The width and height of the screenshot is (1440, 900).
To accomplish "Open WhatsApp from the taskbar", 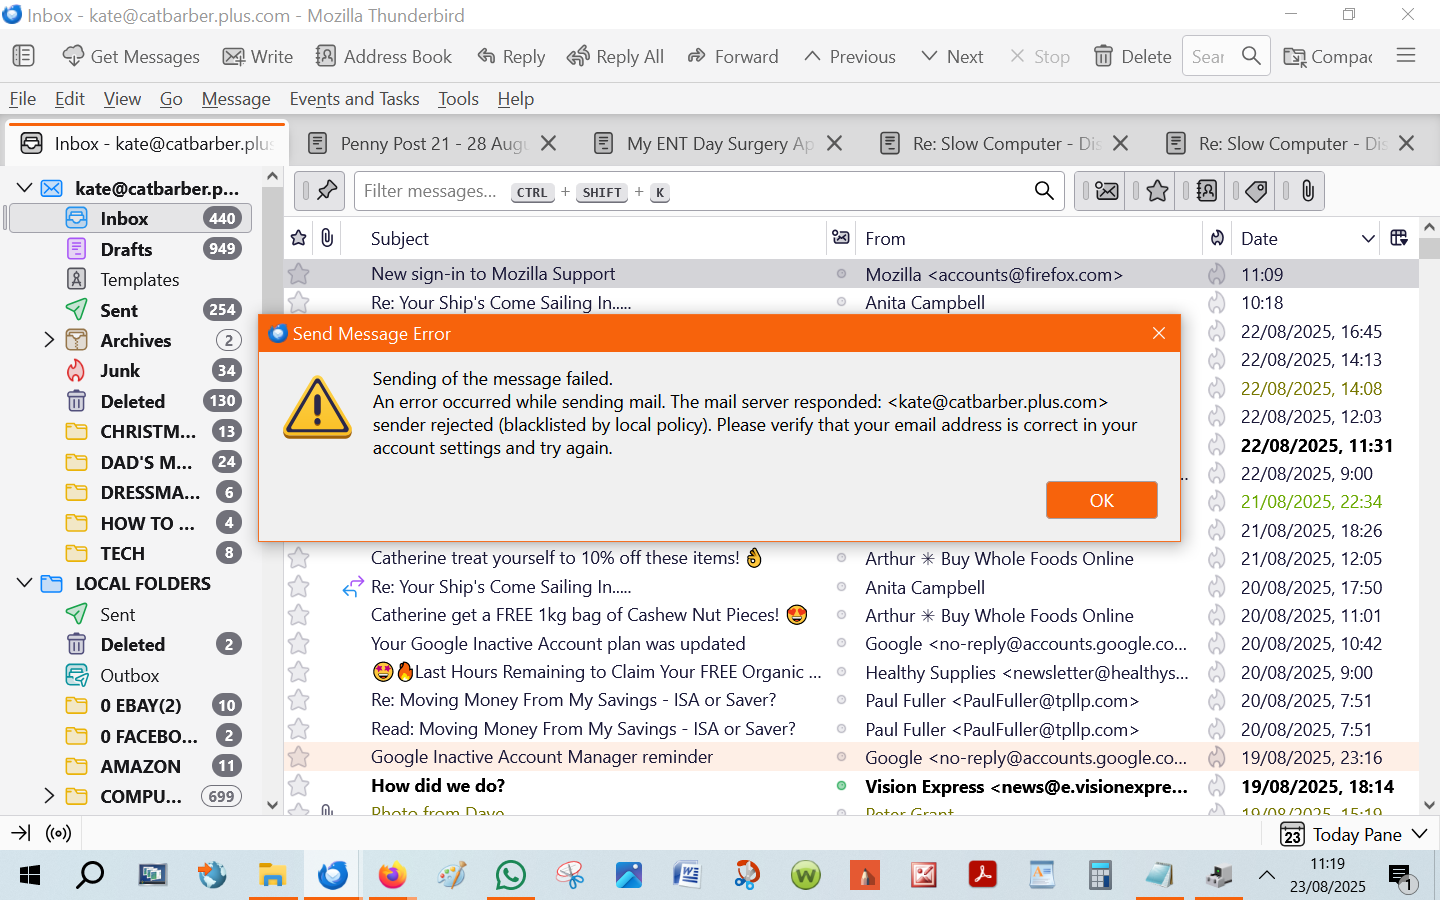I will click(511, 876).
